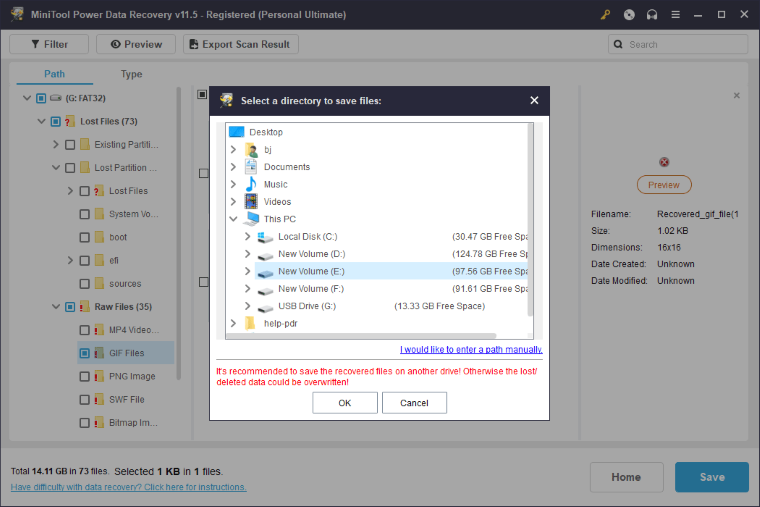Check the PNG Image checkbox
Image resolution: width=760 pixels, height=507 pixels.
tap(85, 377)
